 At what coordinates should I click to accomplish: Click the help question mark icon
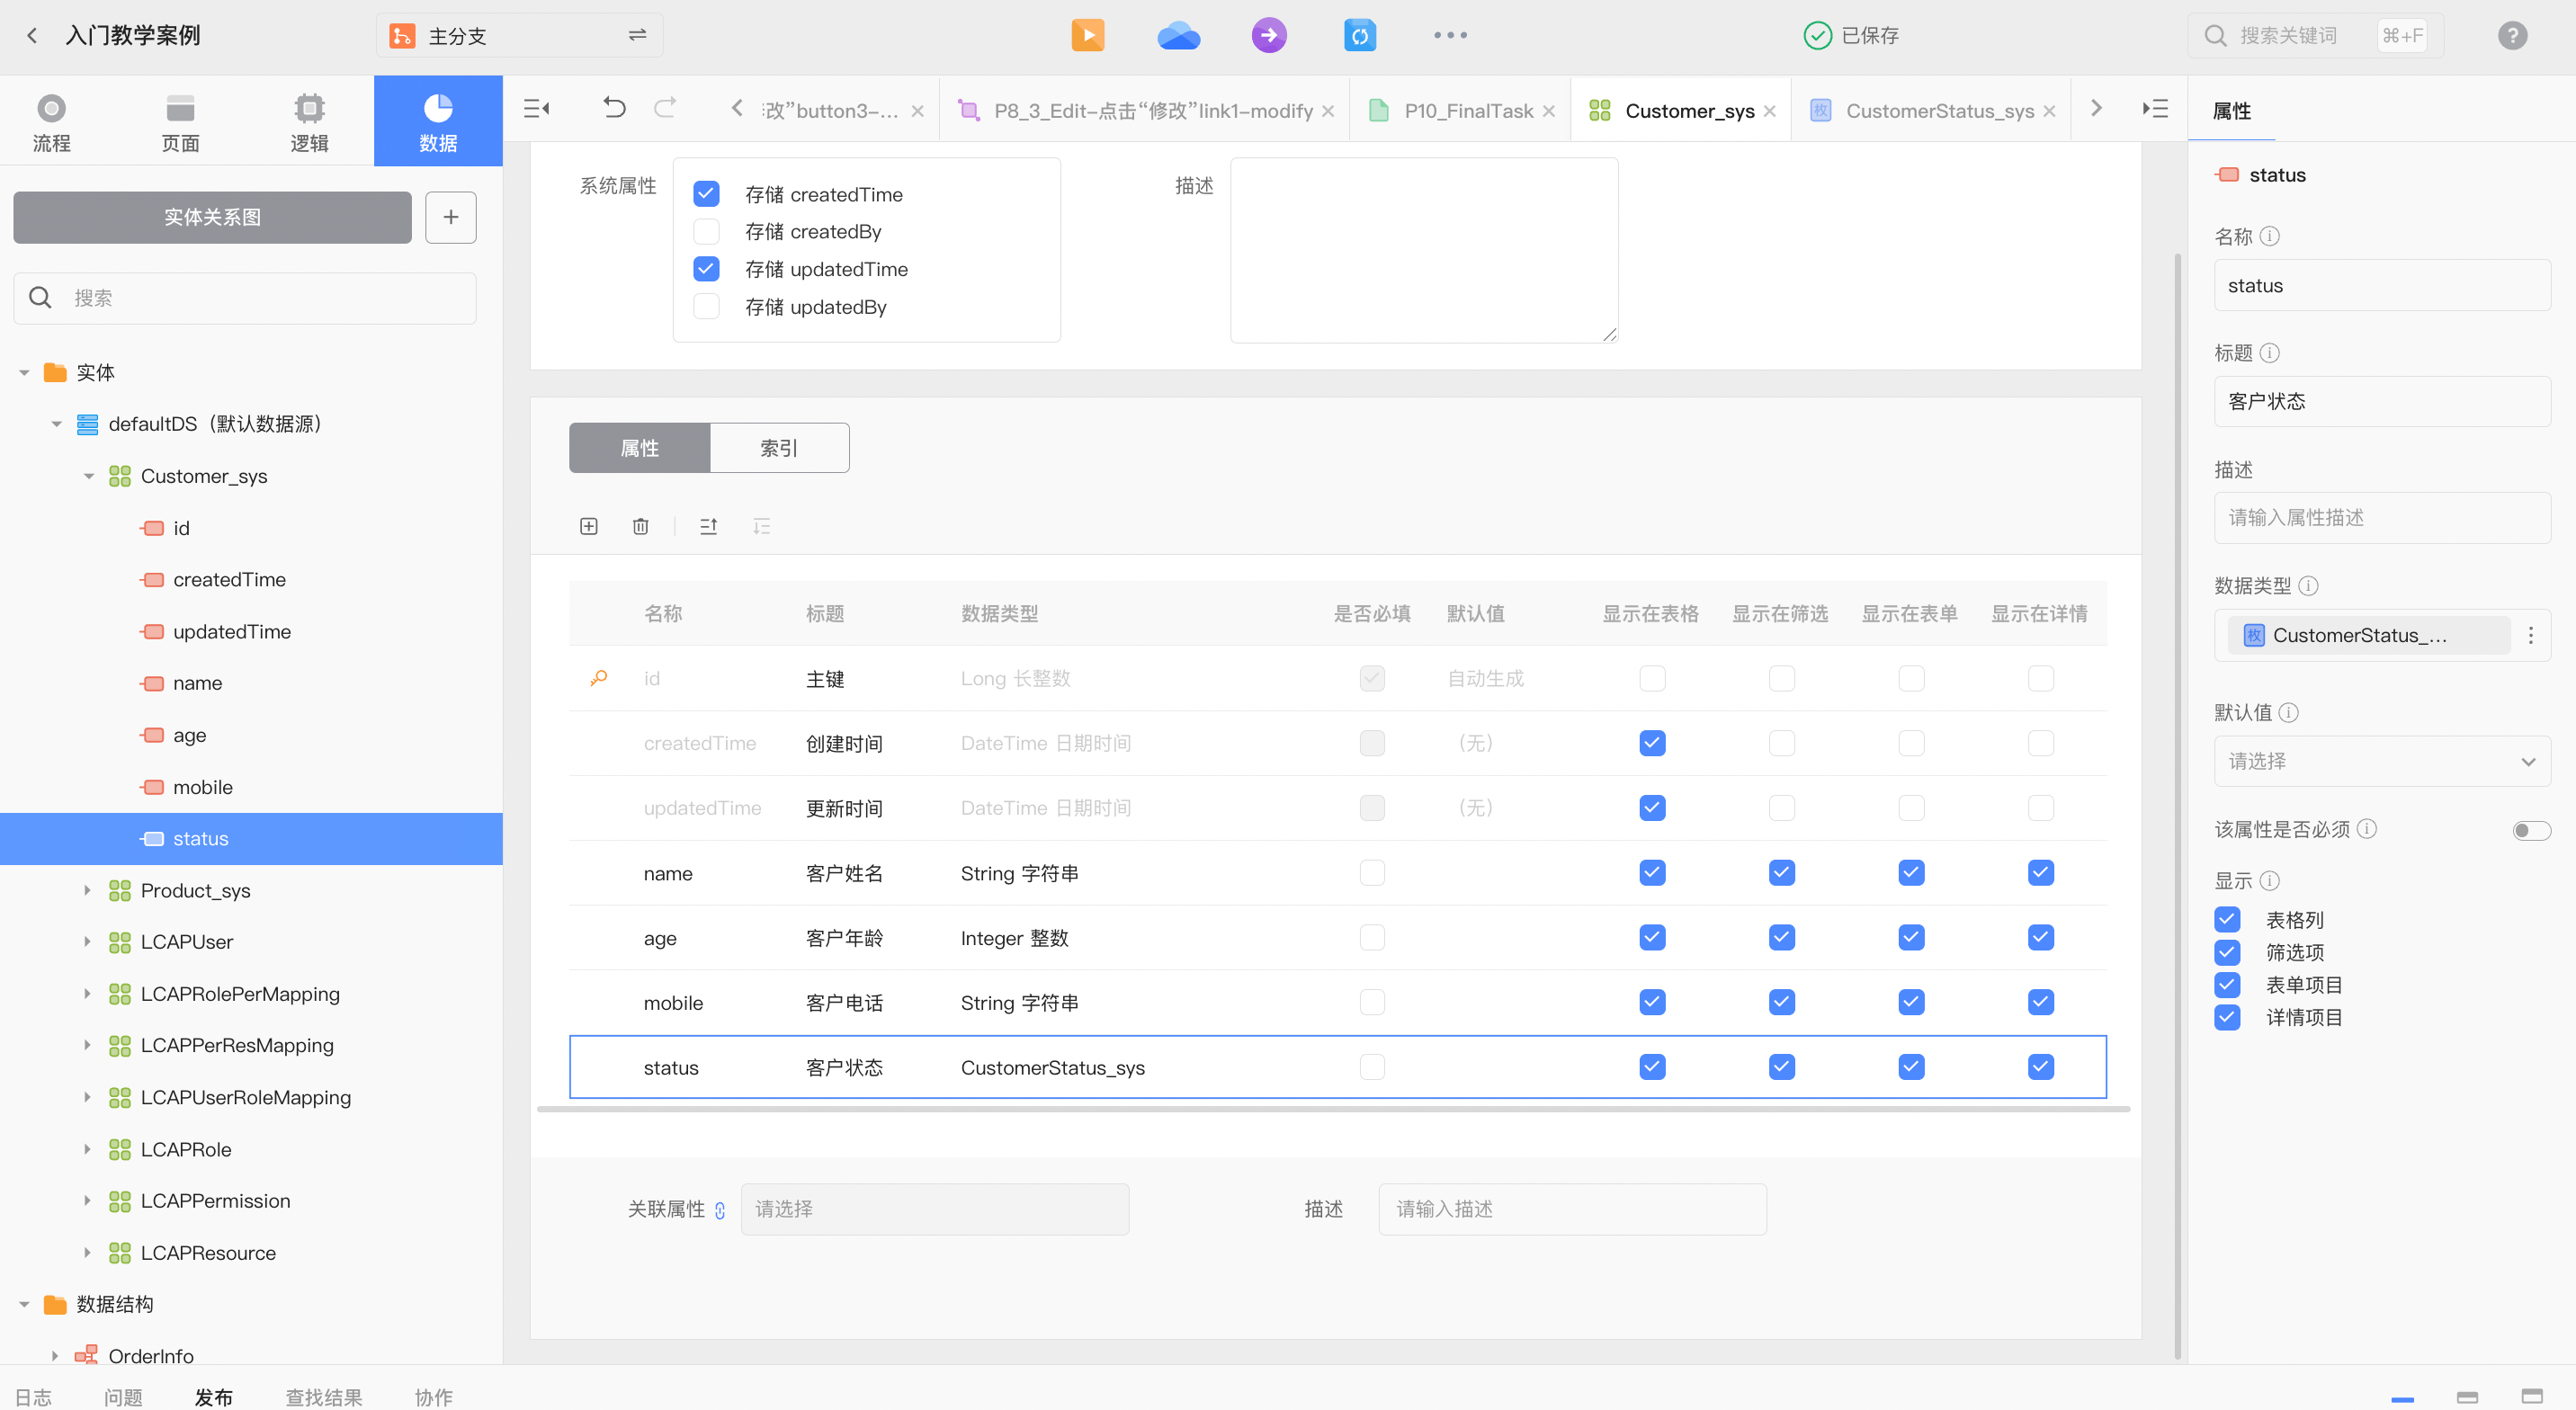click(x=2512, y=35)
